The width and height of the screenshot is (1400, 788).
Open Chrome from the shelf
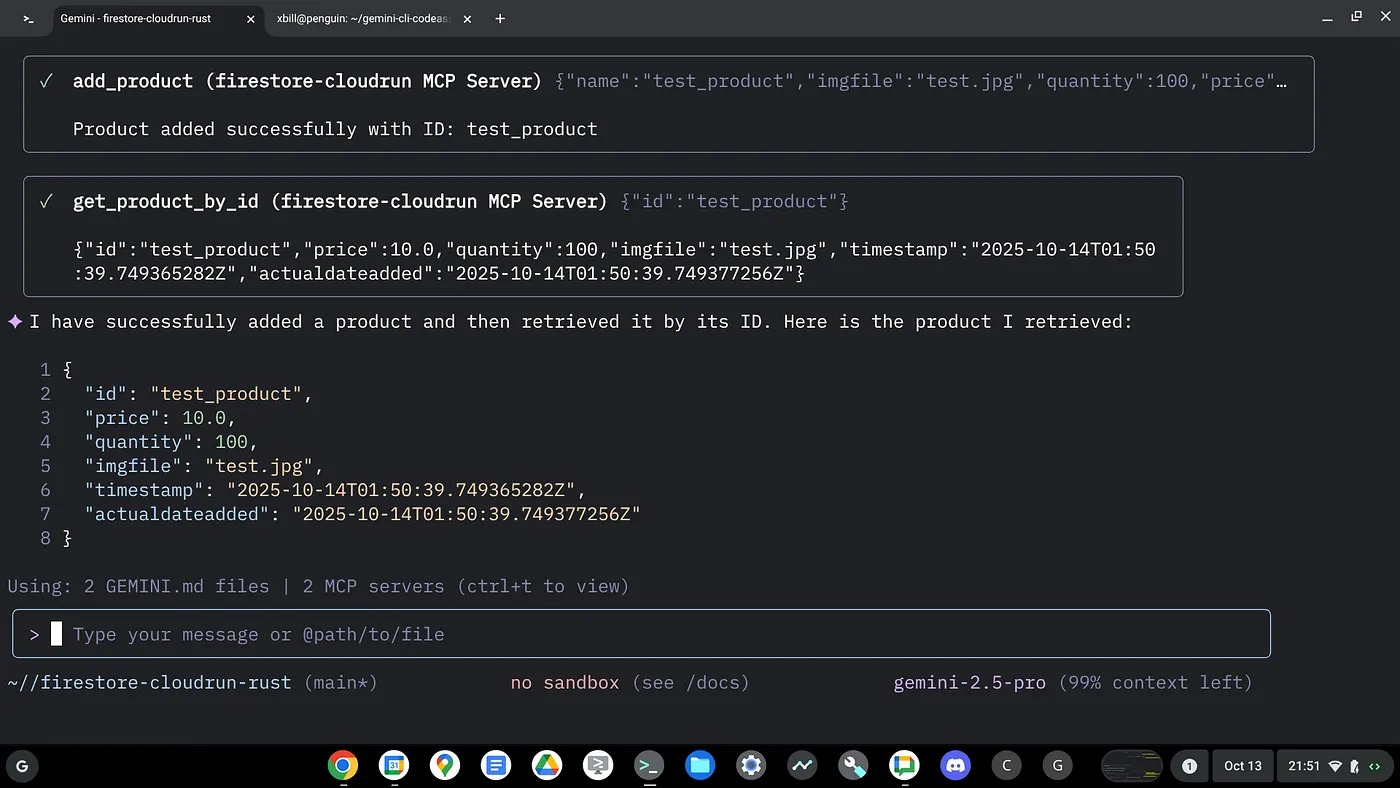[343, 766]
